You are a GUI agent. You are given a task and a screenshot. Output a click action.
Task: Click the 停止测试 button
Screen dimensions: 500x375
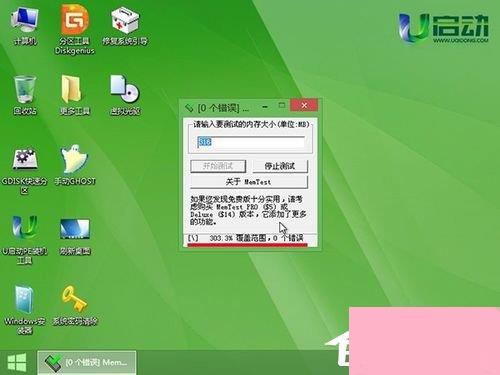tap(280, 166)
